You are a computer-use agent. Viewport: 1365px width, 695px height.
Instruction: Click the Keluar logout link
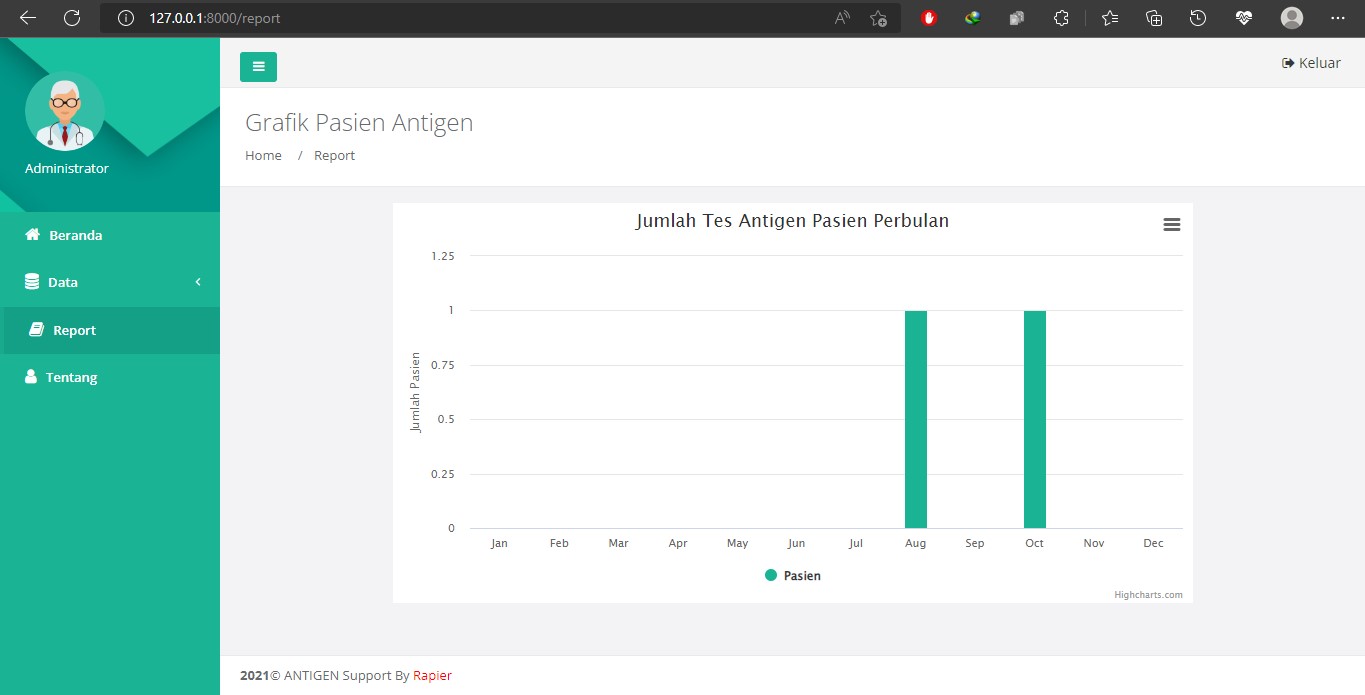click(1311, 63)
